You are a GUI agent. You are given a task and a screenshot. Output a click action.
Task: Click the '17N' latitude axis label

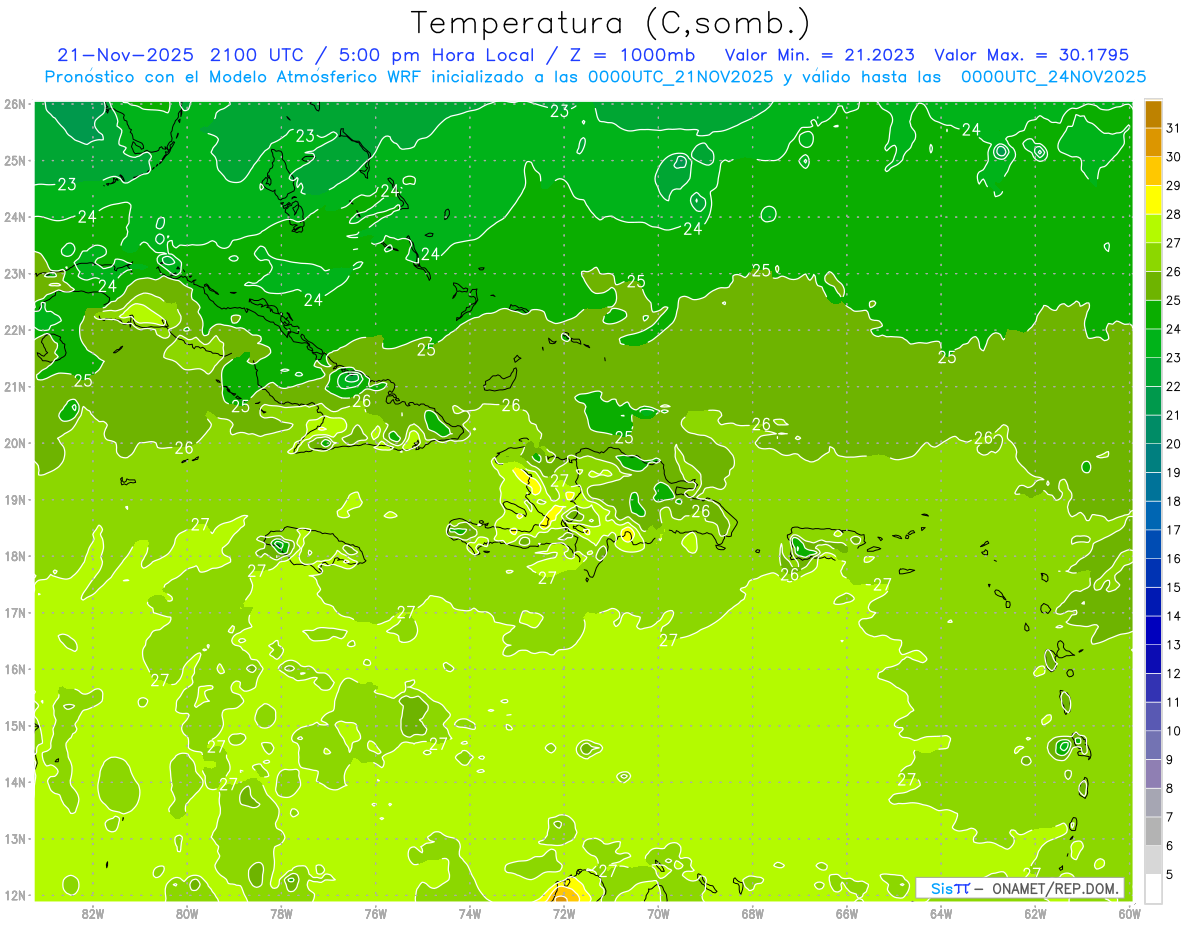coord(15,612)
